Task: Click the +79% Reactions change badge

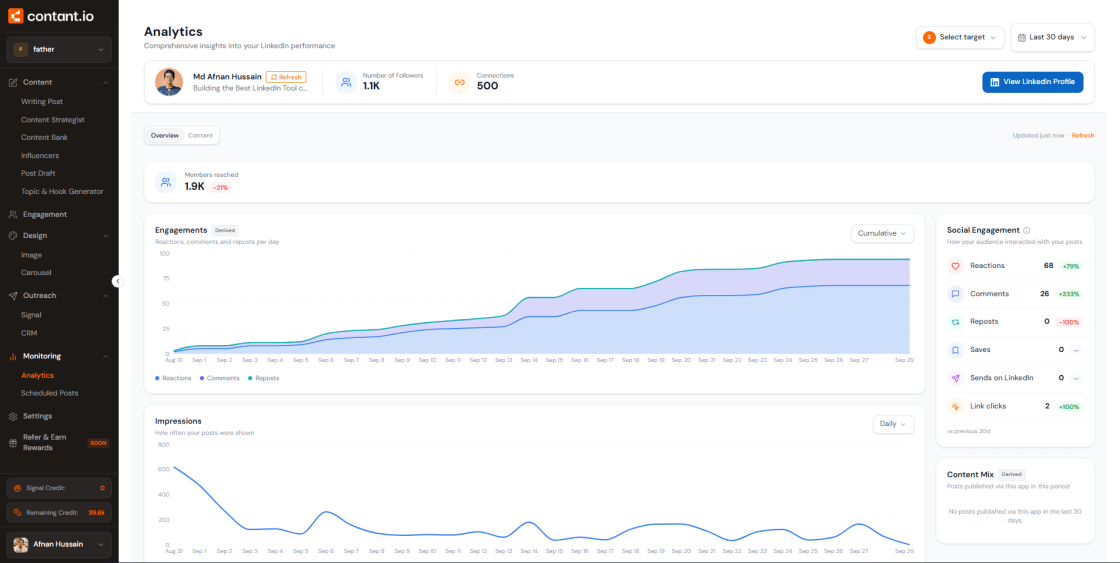Action: 1071,266
